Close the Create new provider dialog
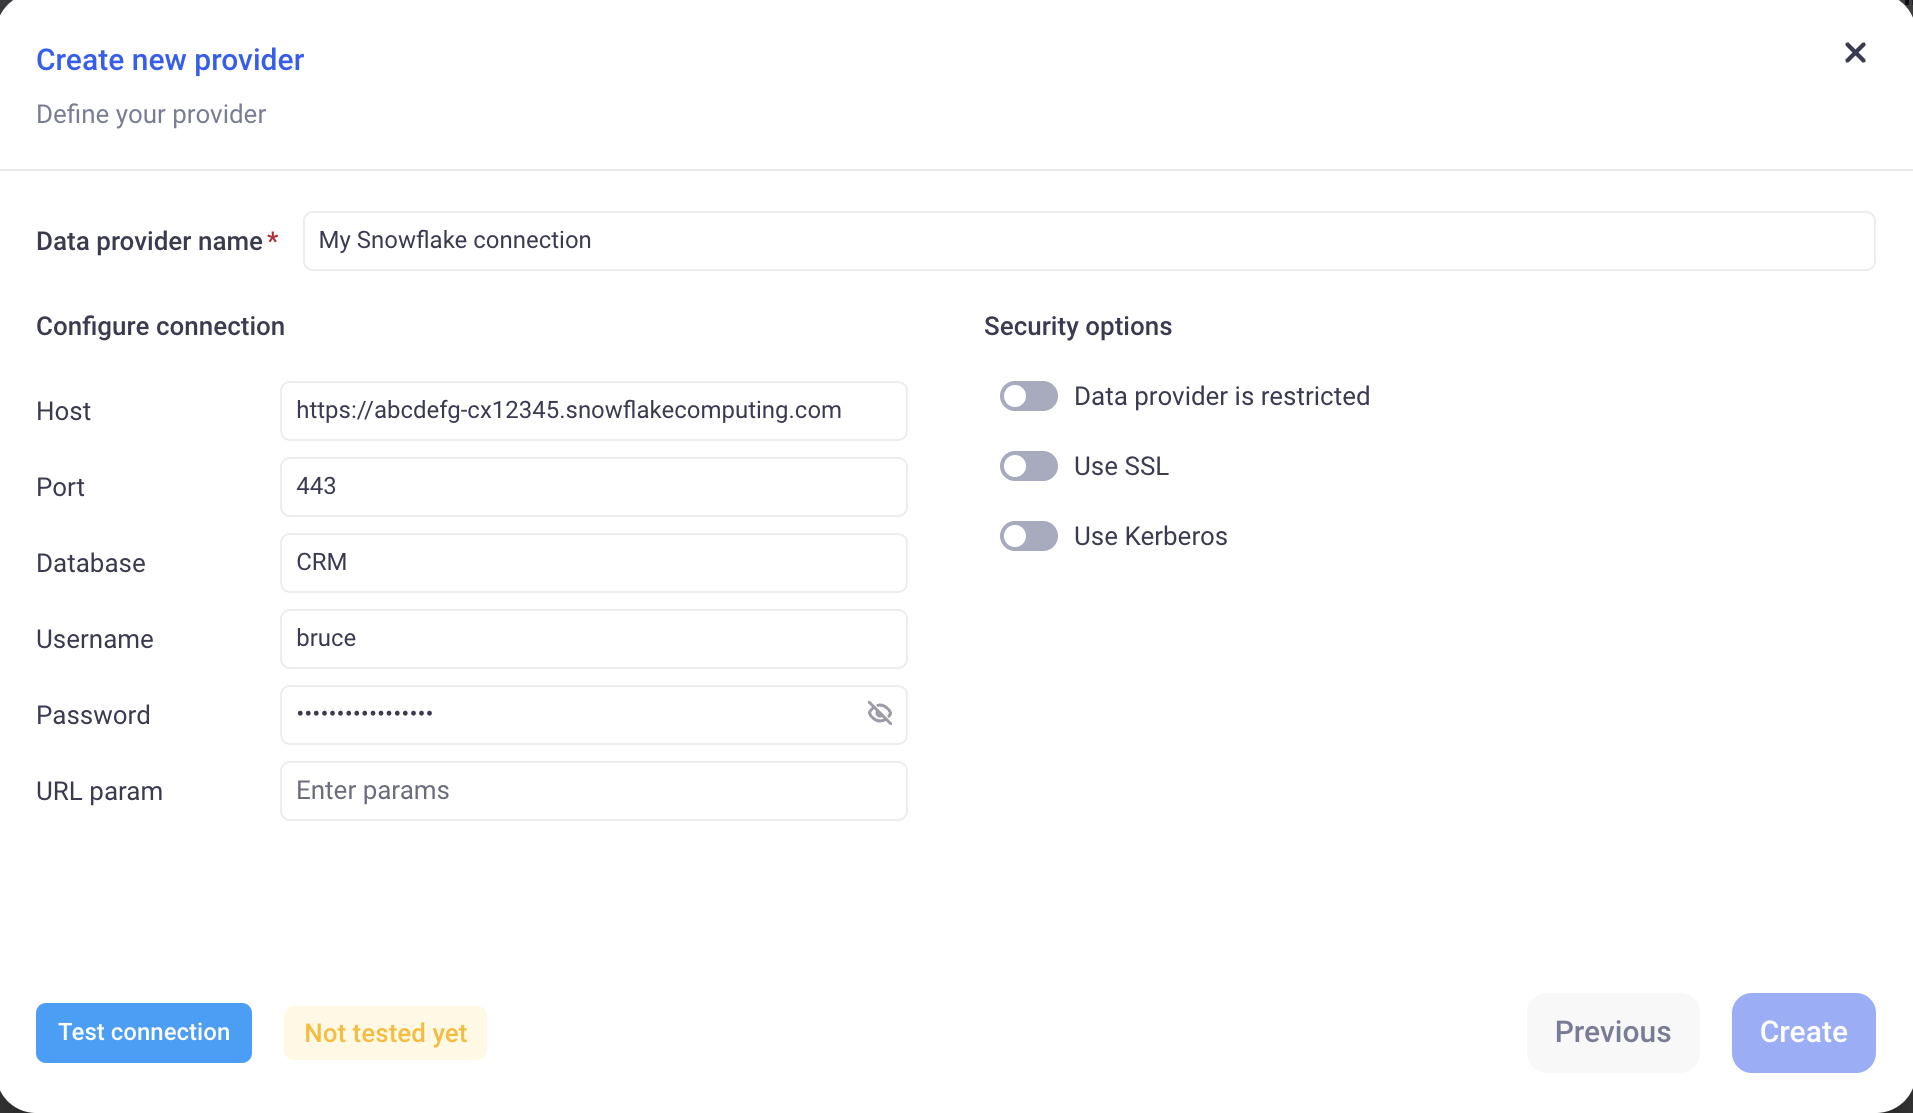Image resolution: width=1913 pixels, height=1113 pixels. [x=1855, y=53]
